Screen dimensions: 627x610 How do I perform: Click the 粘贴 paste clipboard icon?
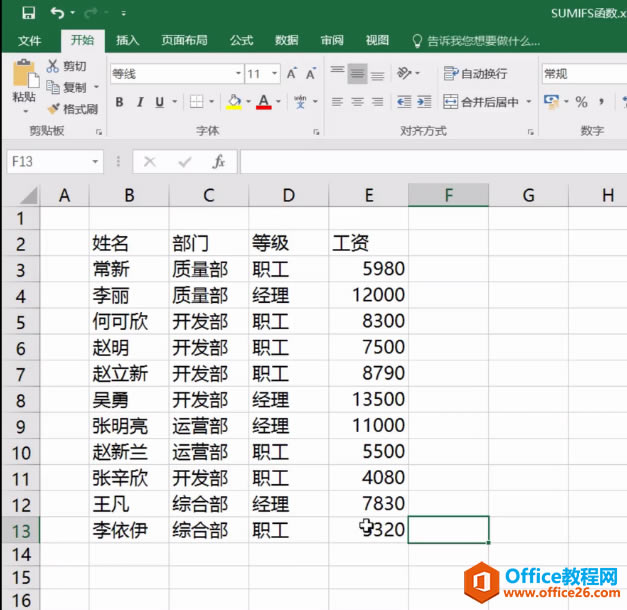pos(26,73)
